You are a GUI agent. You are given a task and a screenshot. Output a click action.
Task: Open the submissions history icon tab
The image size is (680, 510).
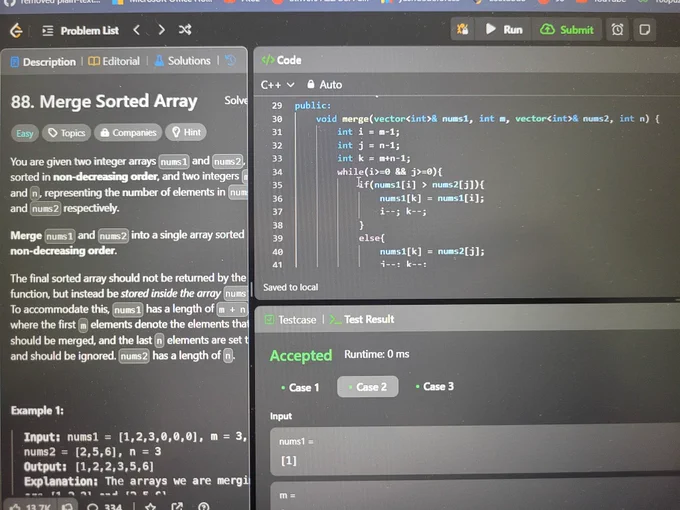pos(230,60)
